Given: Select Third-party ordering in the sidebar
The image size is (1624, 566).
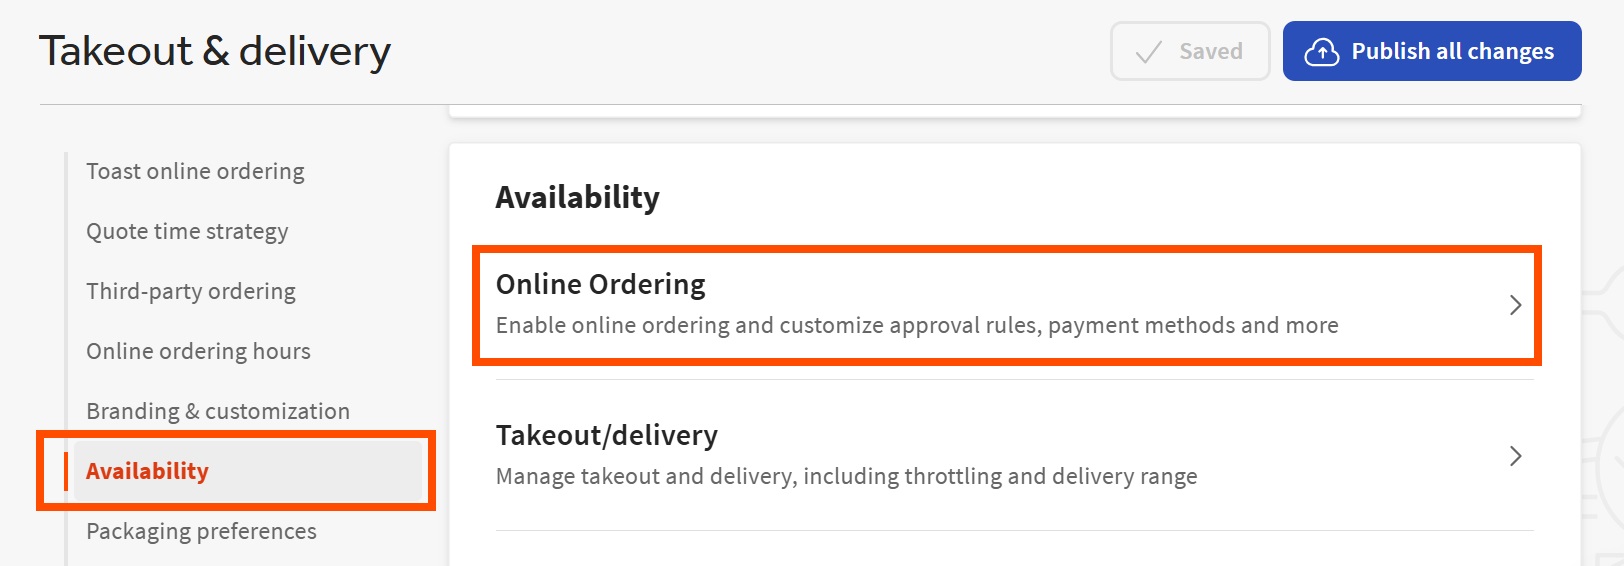Looking at the screenshot, I should 191,292.
